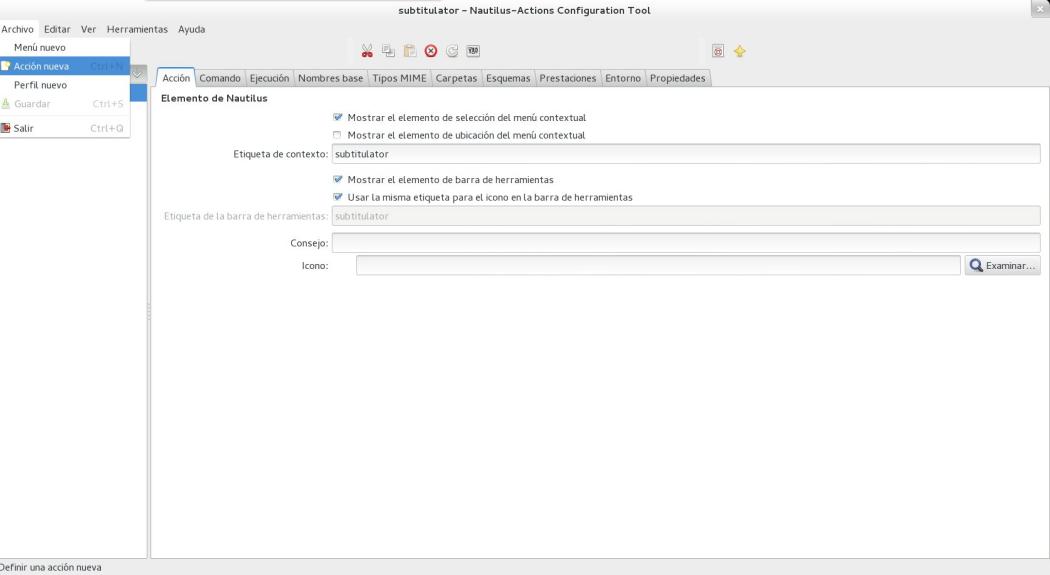The width and height of the screenshot is (1050, 575).
Task: Toggle 'Mostrar el elemento de selección del menú contextual'
Action: point(338,117)
